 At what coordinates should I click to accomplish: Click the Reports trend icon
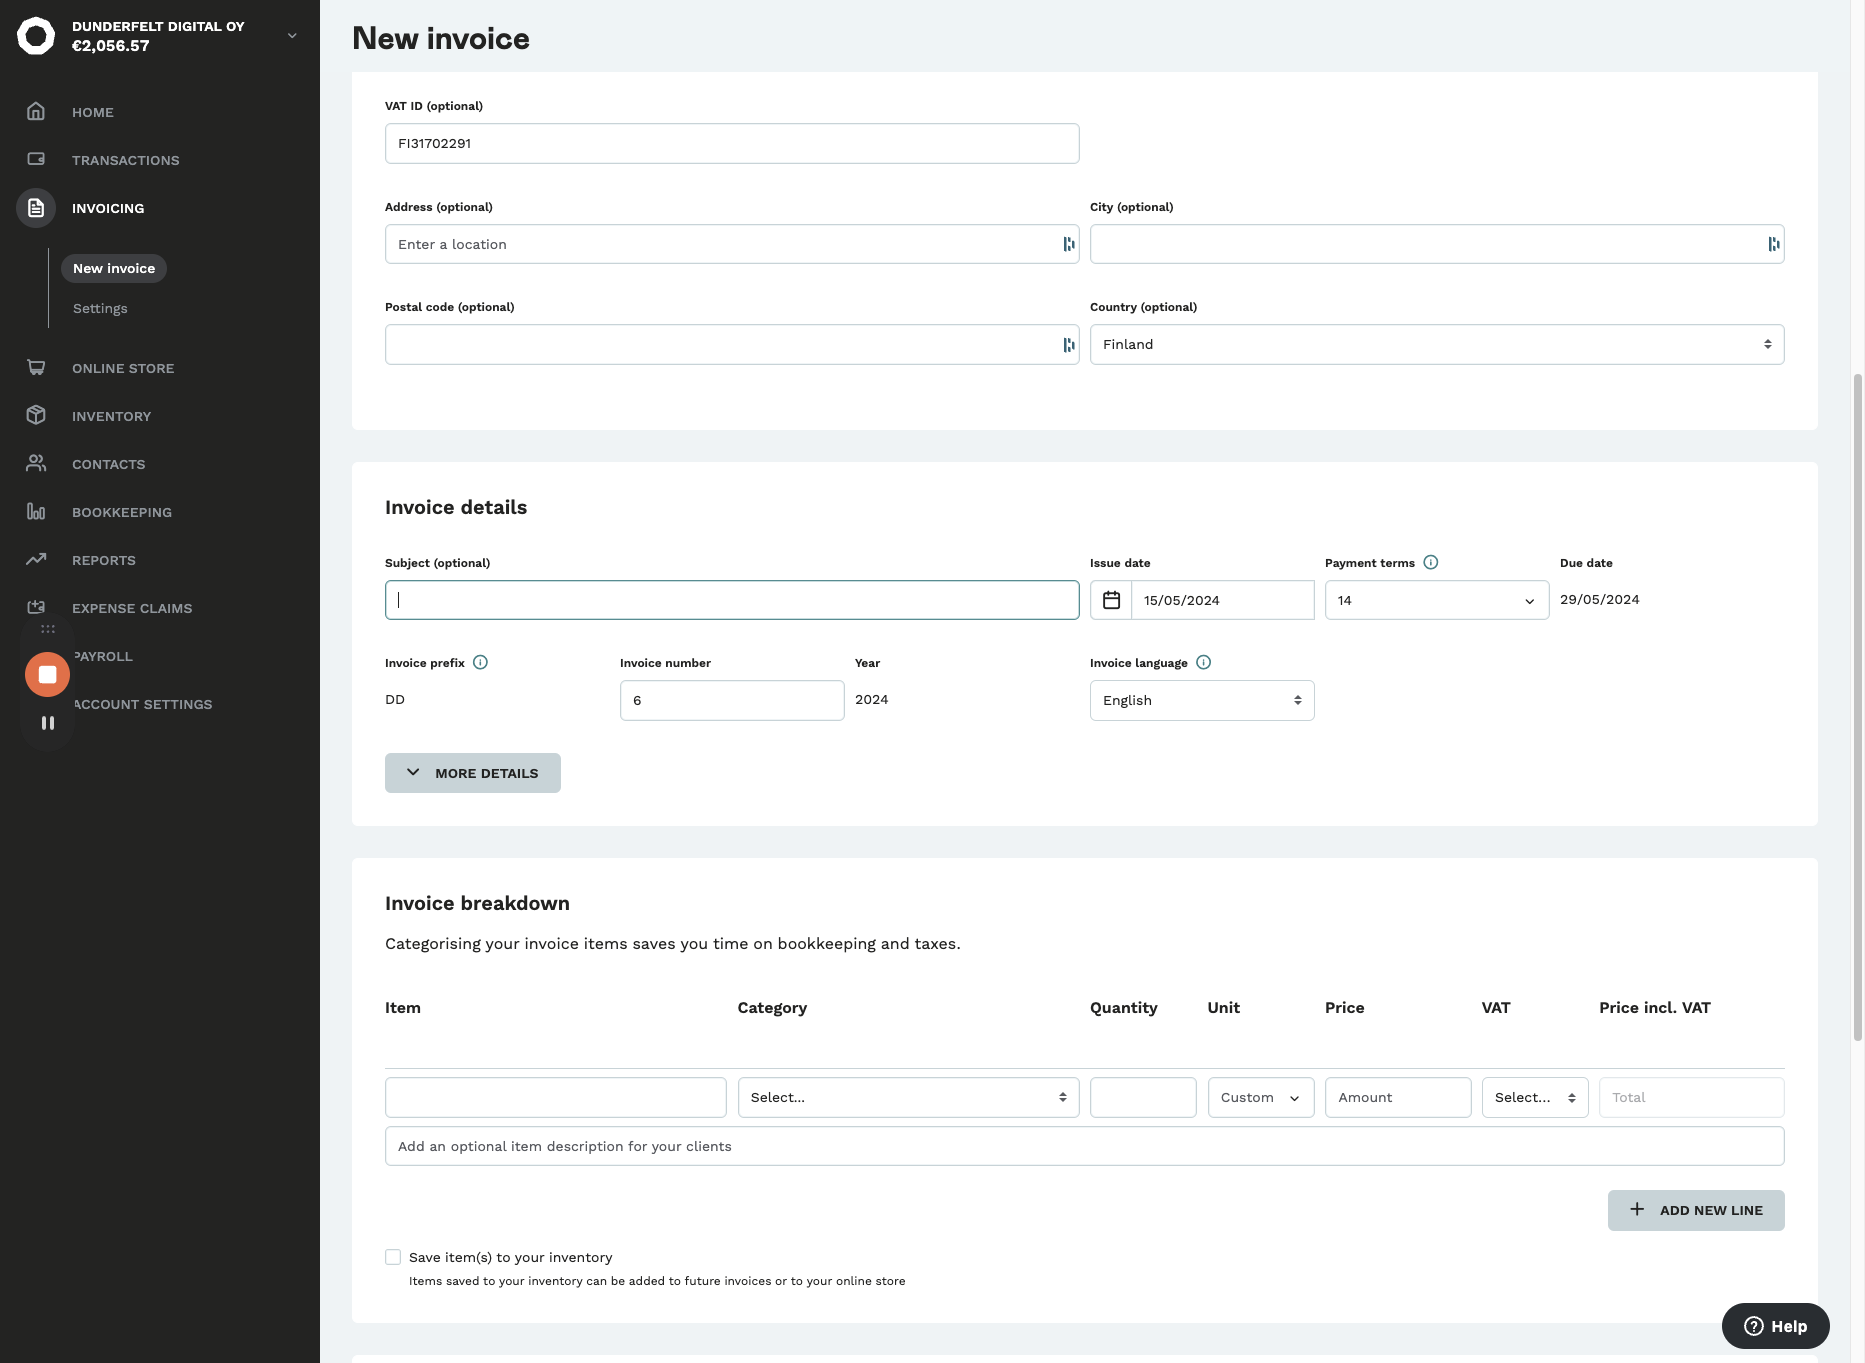36,559
